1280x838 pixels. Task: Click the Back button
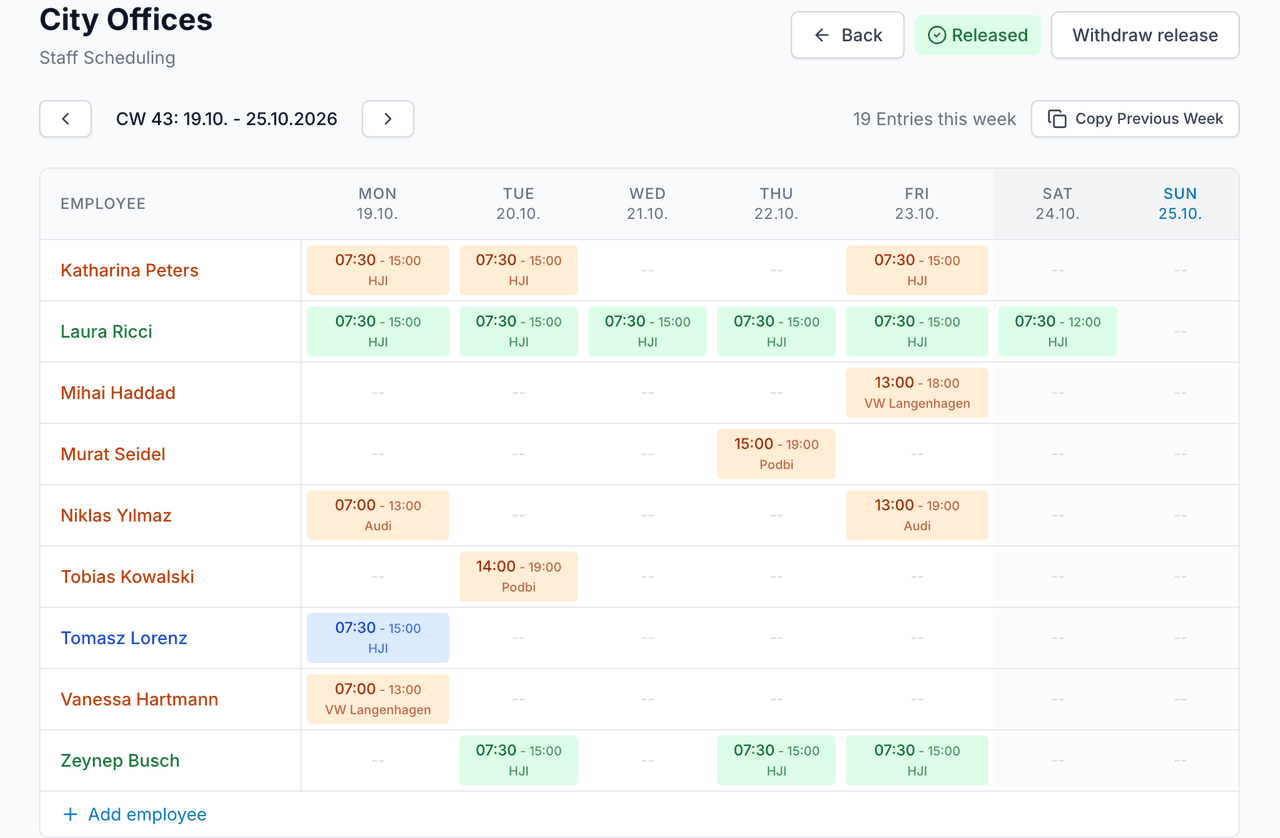coord(848,35)
